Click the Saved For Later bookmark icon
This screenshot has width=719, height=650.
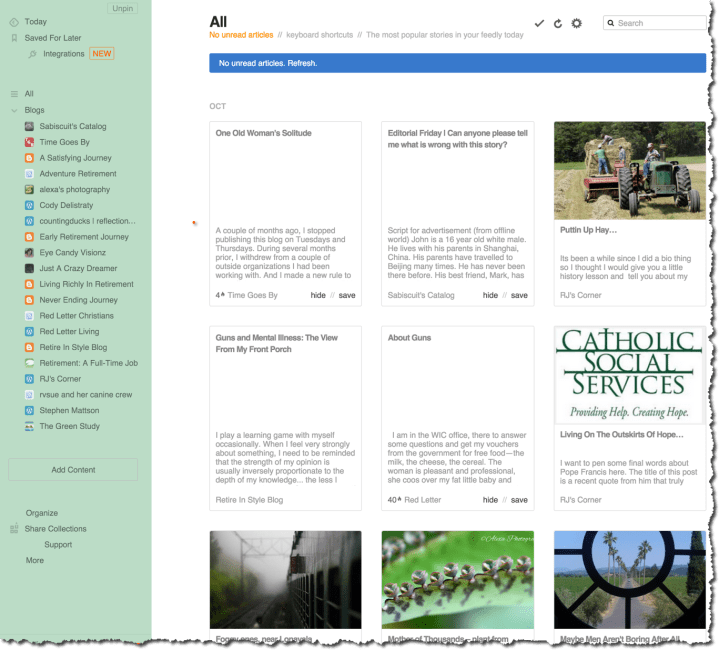(14, 38)
